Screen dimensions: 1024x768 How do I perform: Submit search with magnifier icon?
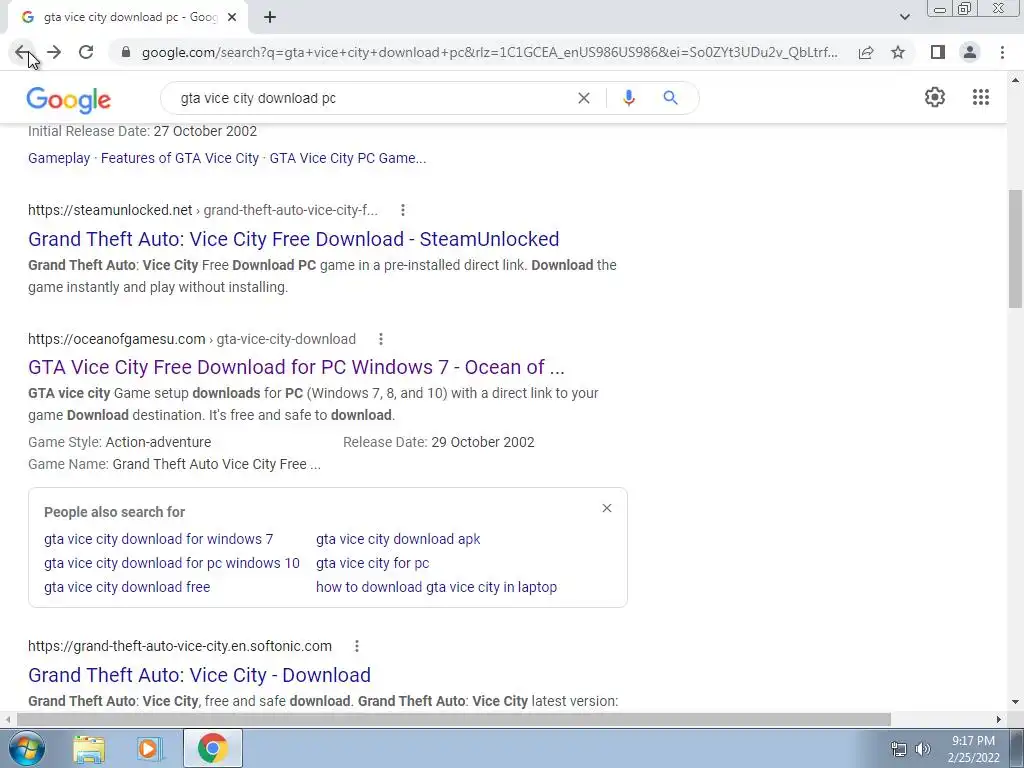670,98
